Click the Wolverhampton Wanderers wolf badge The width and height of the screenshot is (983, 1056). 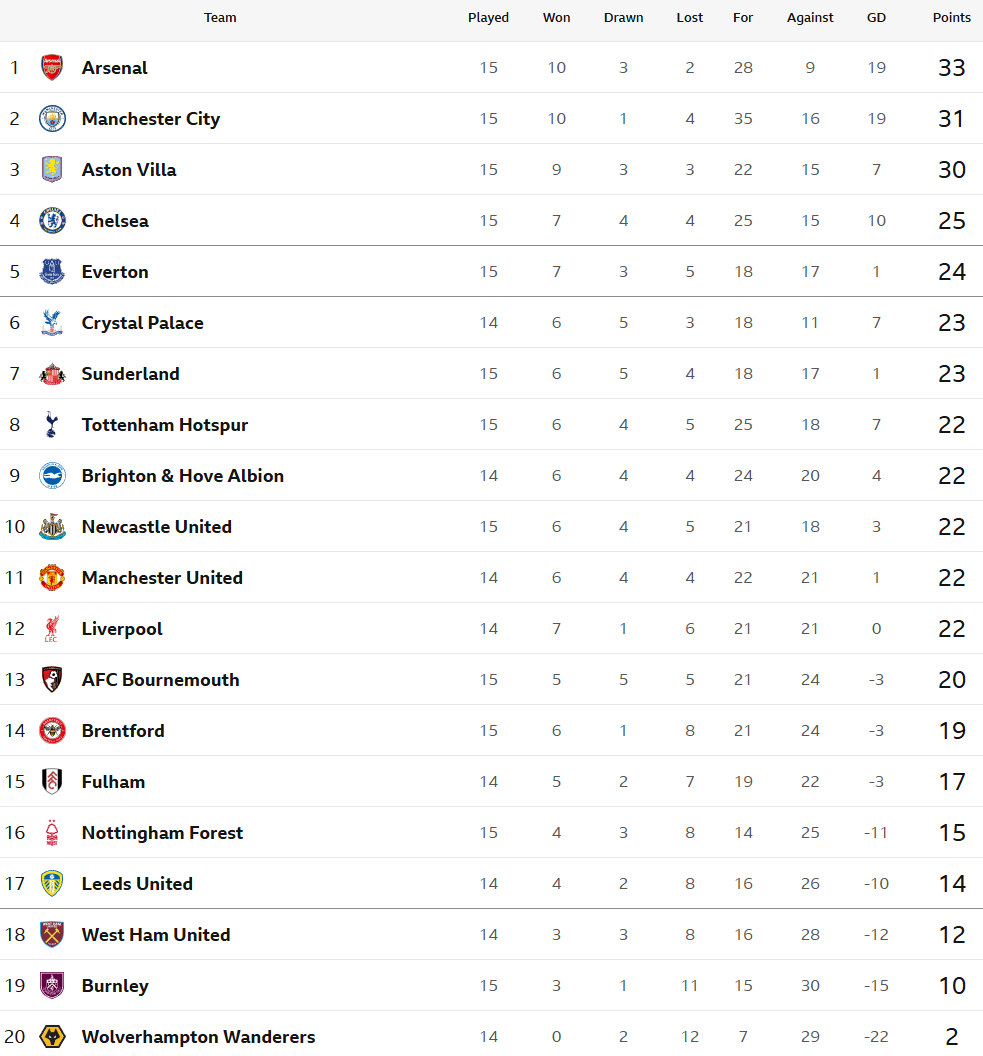pyautogui.click(x=52, y=1037)
